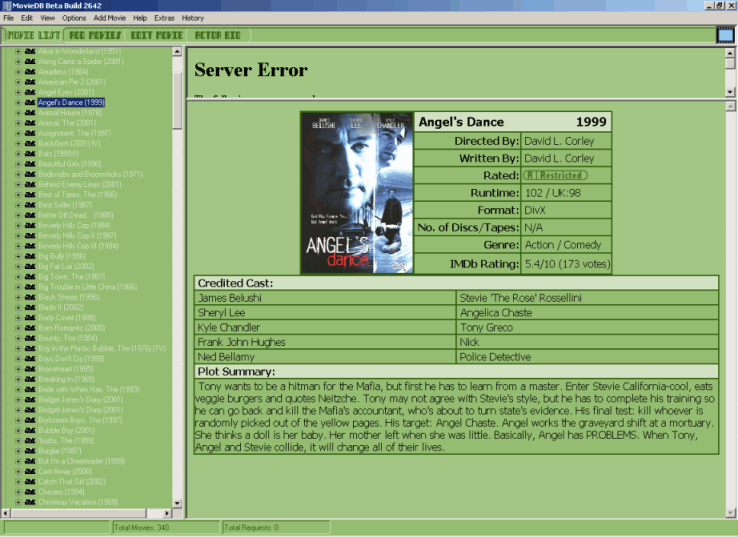Click the movie icon beside American Pie 2 (2001)
Screen dimensions: 738x538
30,82
